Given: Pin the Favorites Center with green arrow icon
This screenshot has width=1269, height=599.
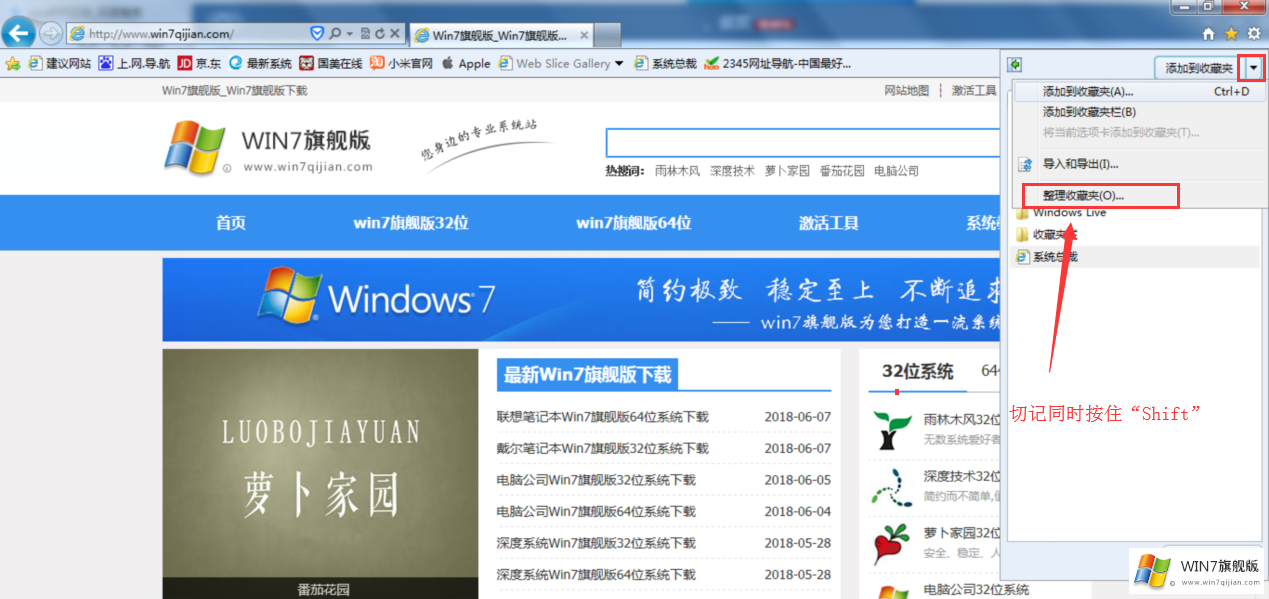Looking at the screenshot, I should click(1015, 65).
